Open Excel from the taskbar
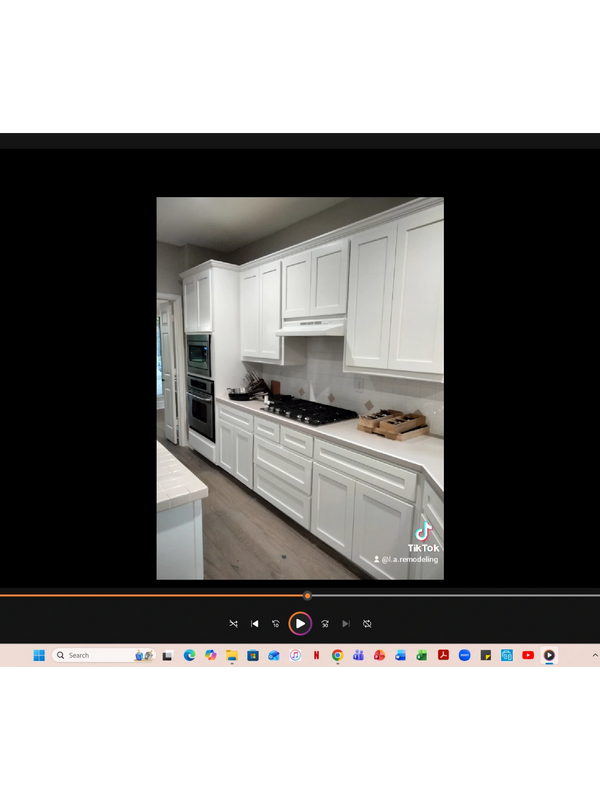The height and width of the screenshot is (800, 600). coord(422,655)
